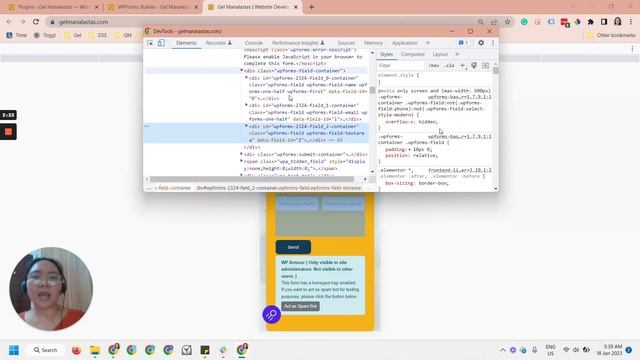Bookmark this page with star icon
The width and height of the screenshot is (640, 360).
(x=507, y=22)
